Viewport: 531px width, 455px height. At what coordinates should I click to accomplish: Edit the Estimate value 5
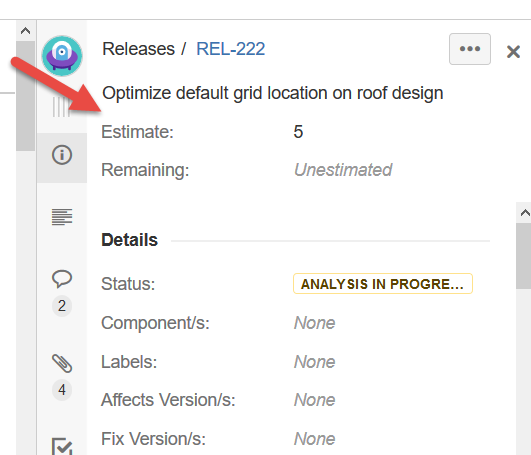(298, 132)
